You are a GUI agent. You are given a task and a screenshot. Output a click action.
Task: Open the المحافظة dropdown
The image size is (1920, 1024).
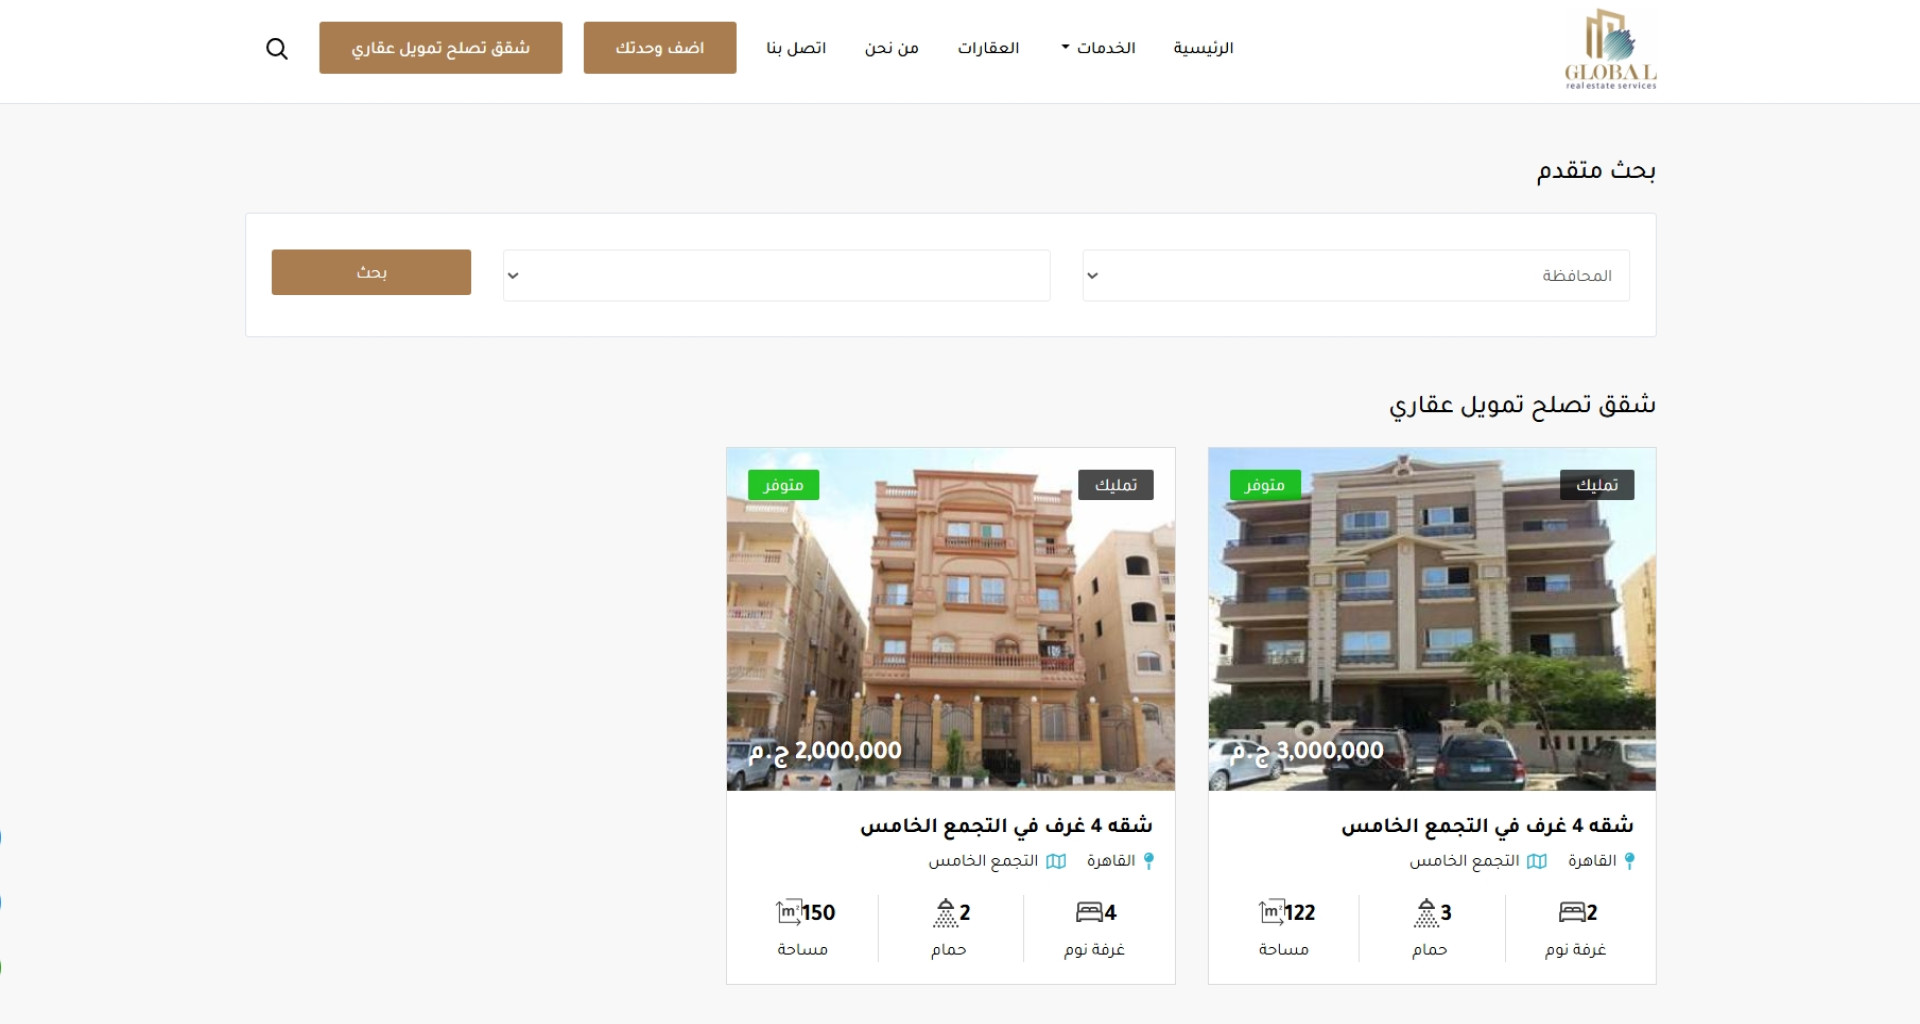[1356, 275]
